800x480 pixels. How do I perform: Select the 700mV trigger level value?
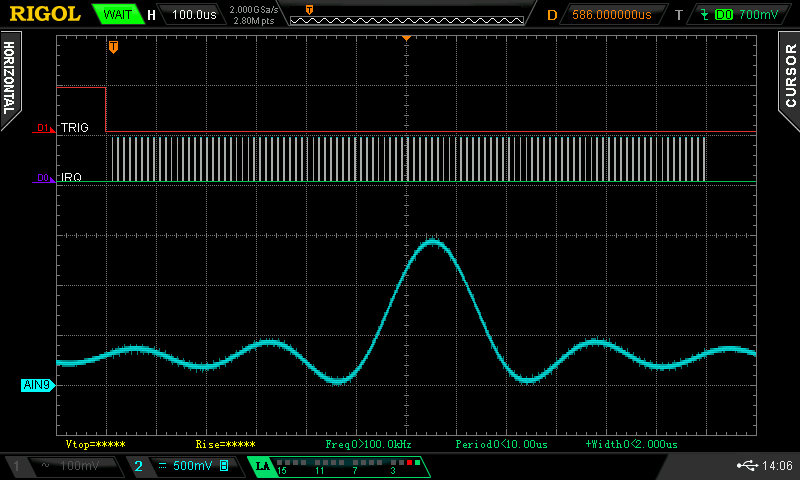(x=758, y=15)
